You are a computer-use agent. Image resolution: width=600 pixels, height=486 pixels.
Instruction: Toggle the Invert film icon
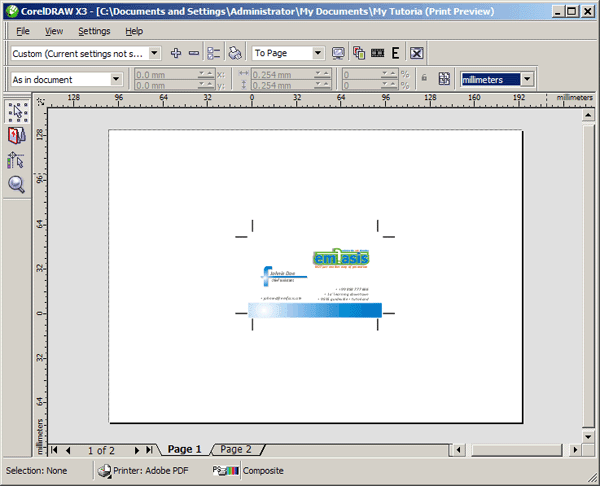click(x=377, y=53)
